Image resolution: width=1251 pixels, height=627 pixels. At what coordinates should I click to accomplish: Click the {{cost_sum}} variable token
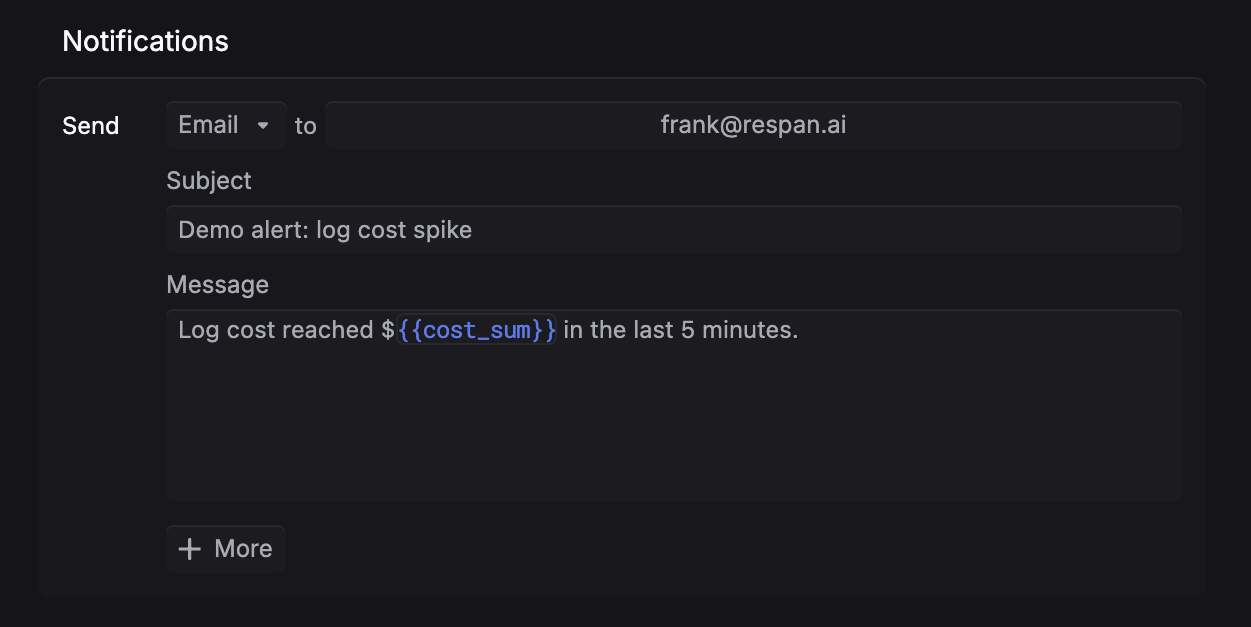coord(476,330)
